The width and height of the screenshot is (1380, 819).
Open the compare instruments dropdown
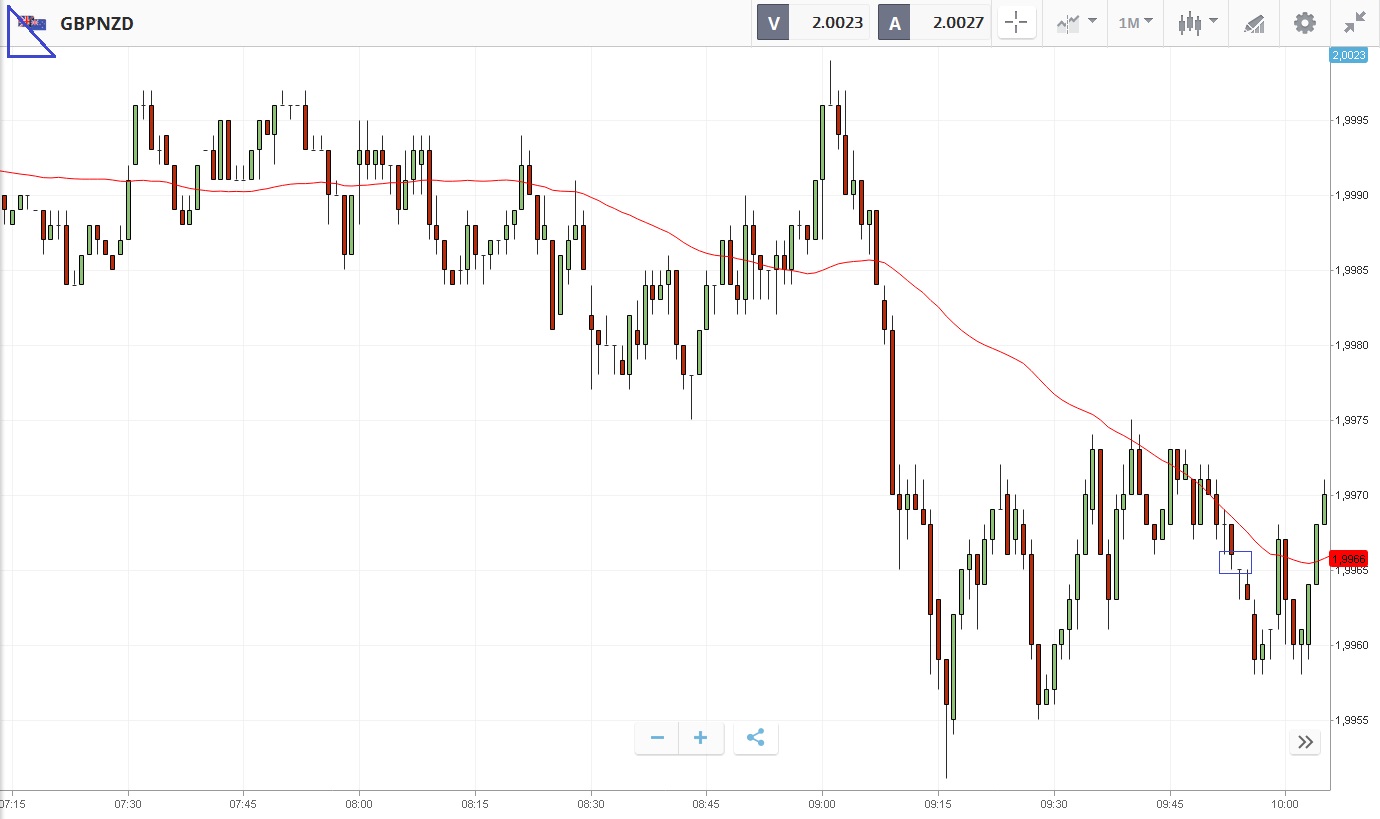[x=1076, y=23]
